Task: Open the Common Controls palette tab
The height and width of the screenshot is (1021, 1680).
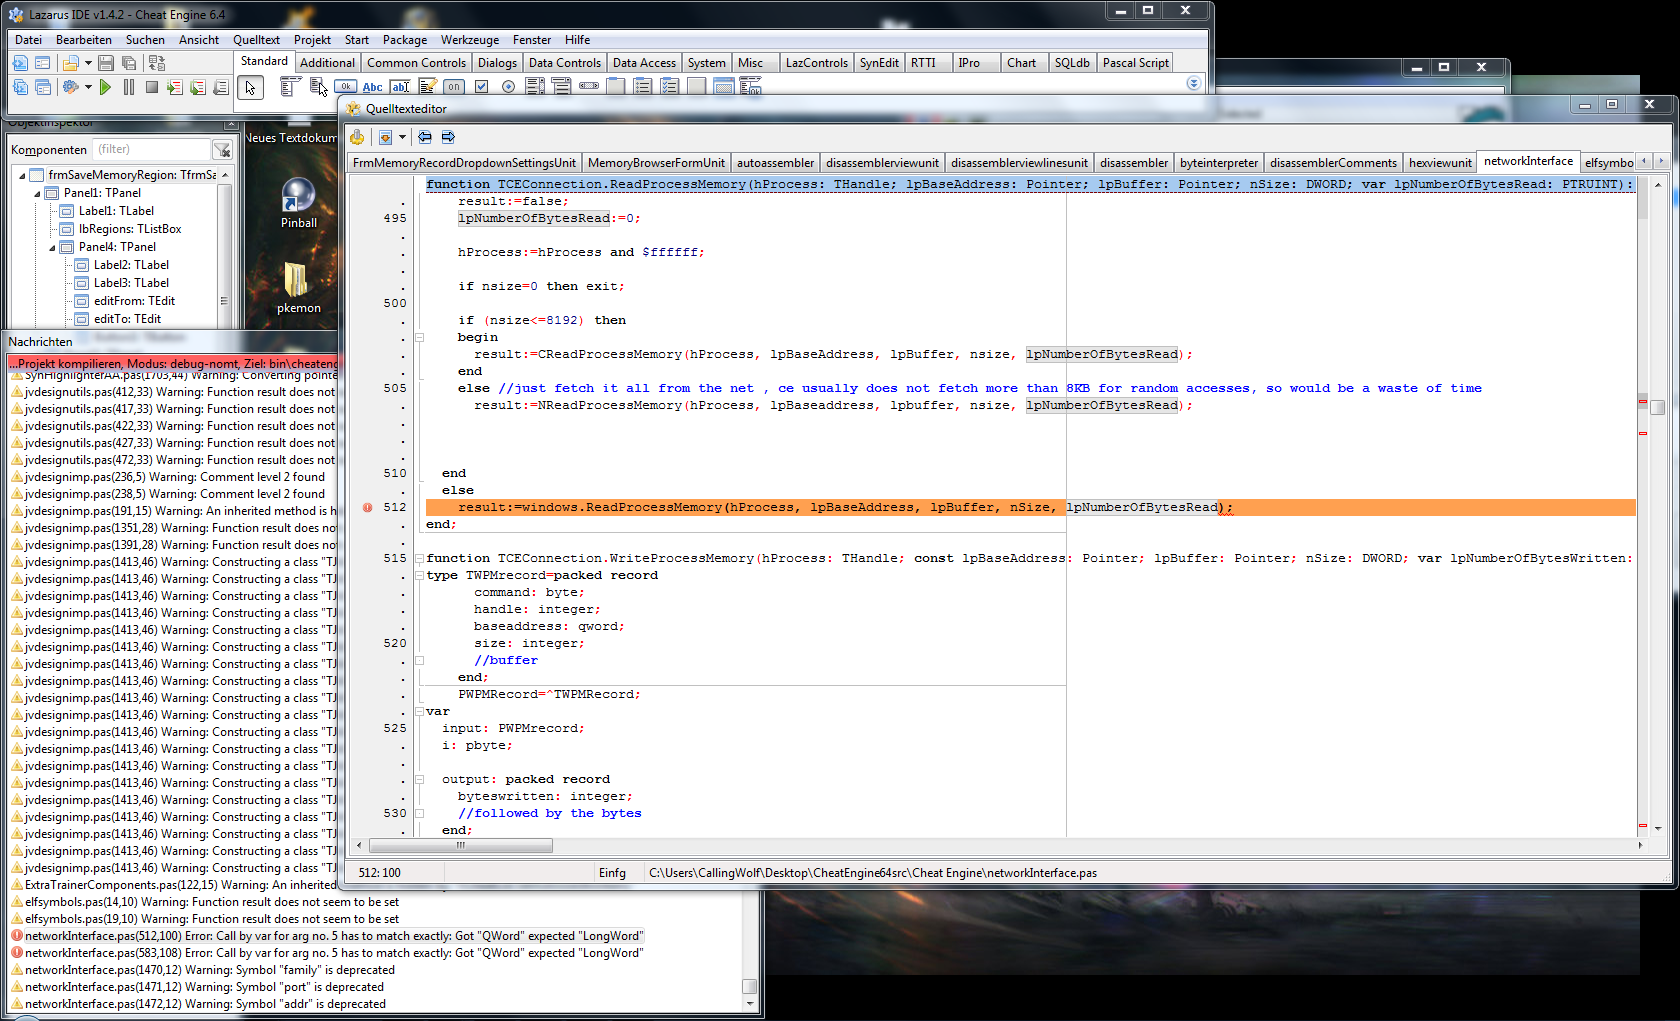Action: click(x=416, y=63)
